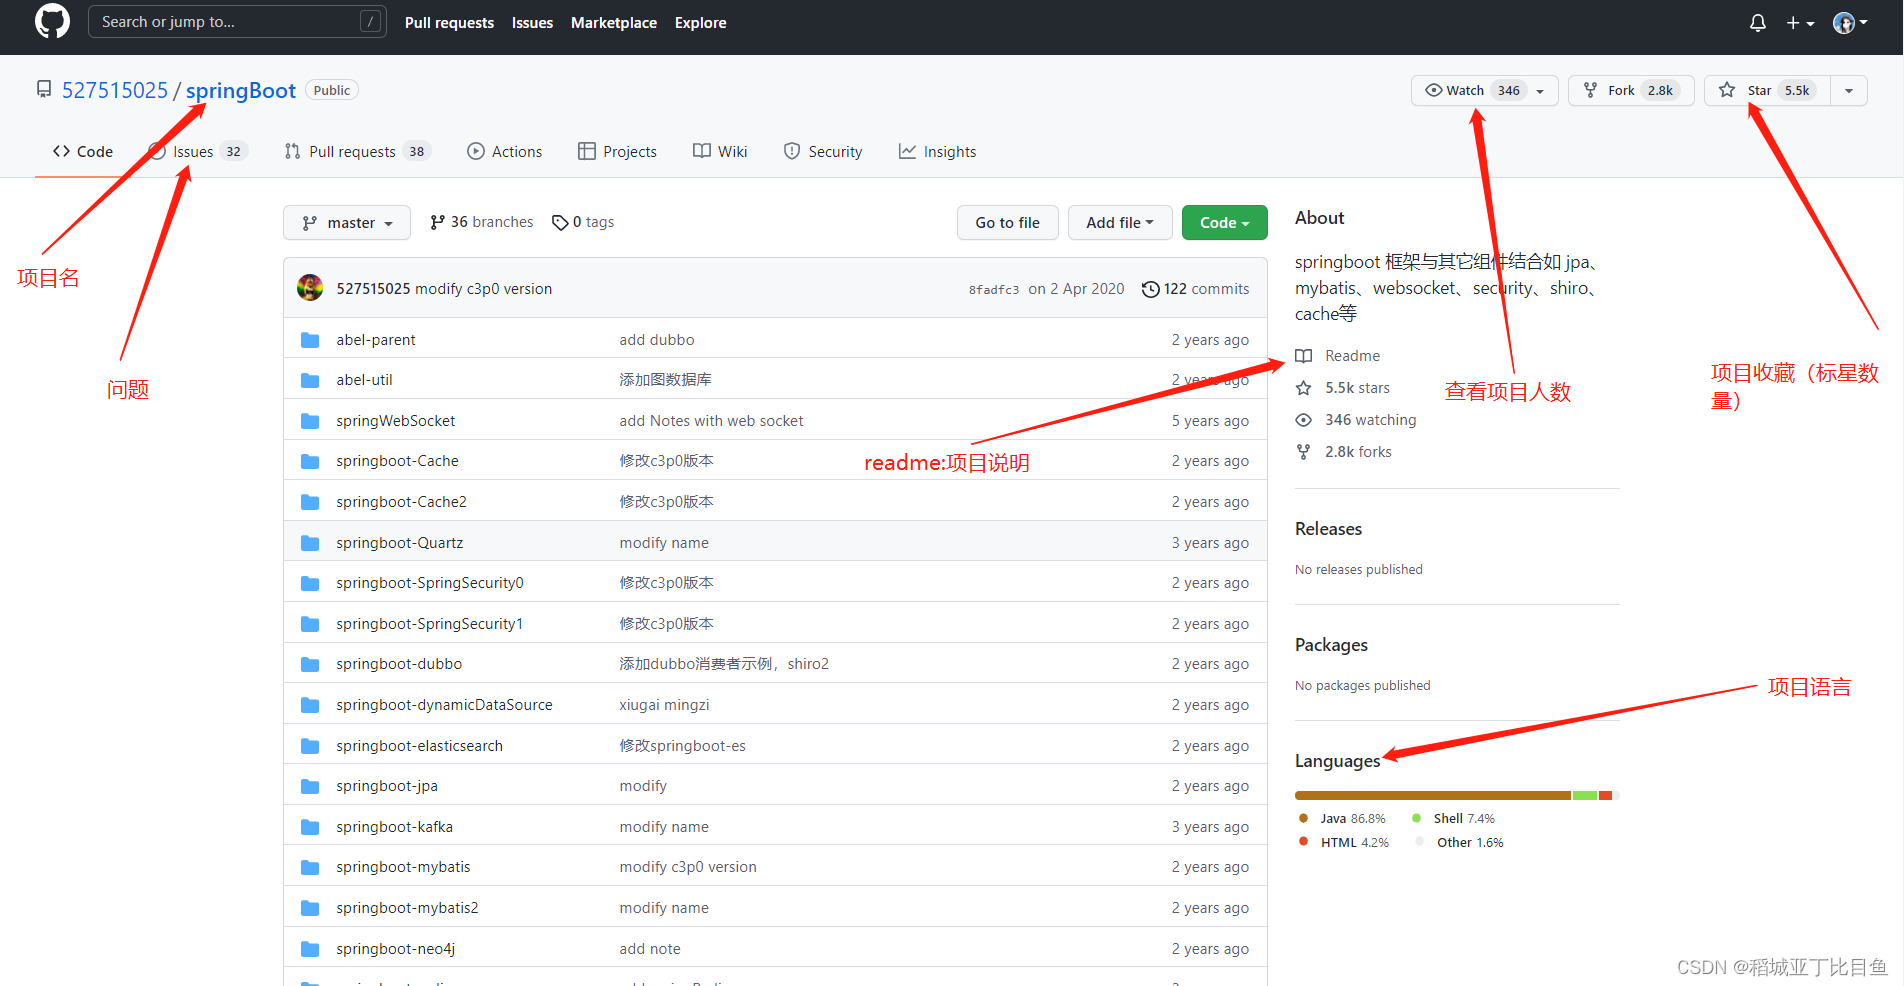Expand the green Code clone dropdown

[x=1224, y=223]
